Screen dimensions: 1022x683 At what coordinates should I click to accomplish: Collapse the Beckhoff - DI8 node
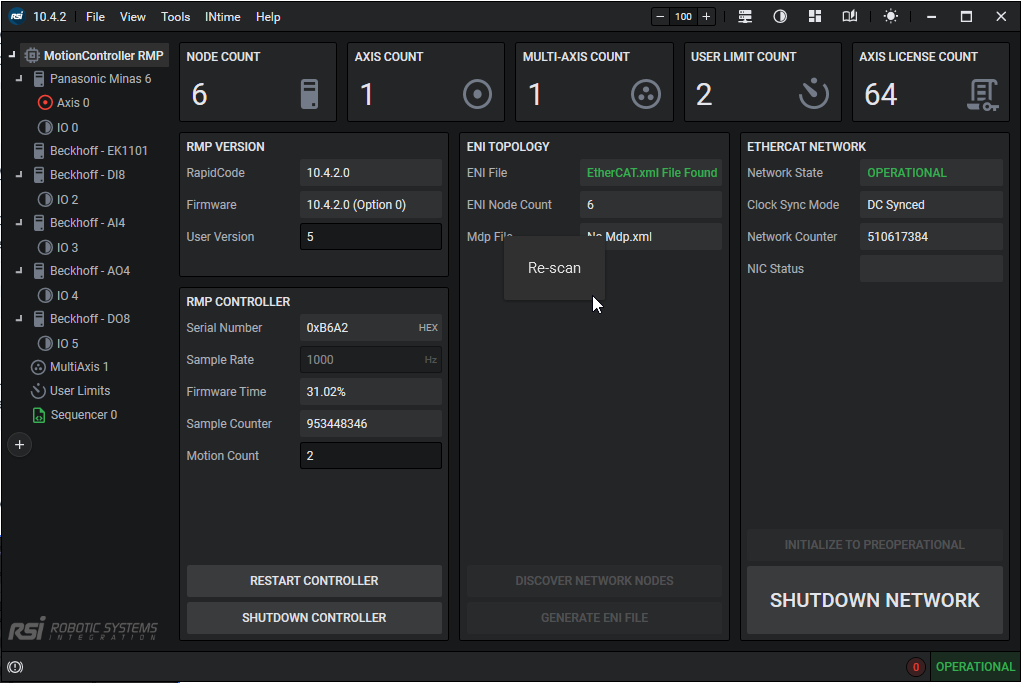pos(19,175)
